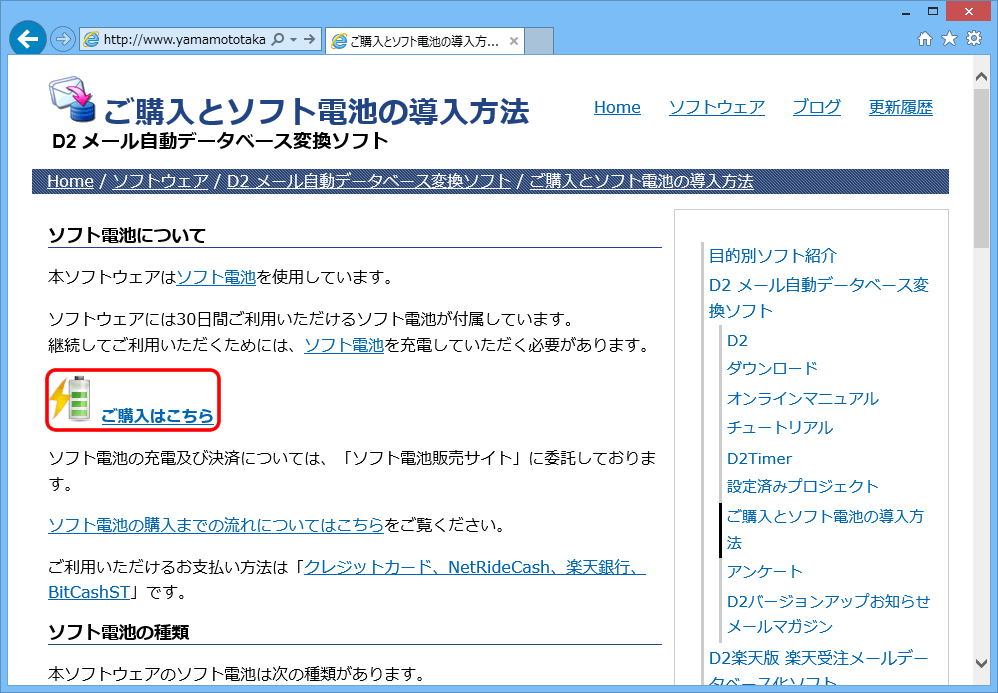
Task: Open the ソフトウェア navigation menu item
Action: click(x=716, y=107)
